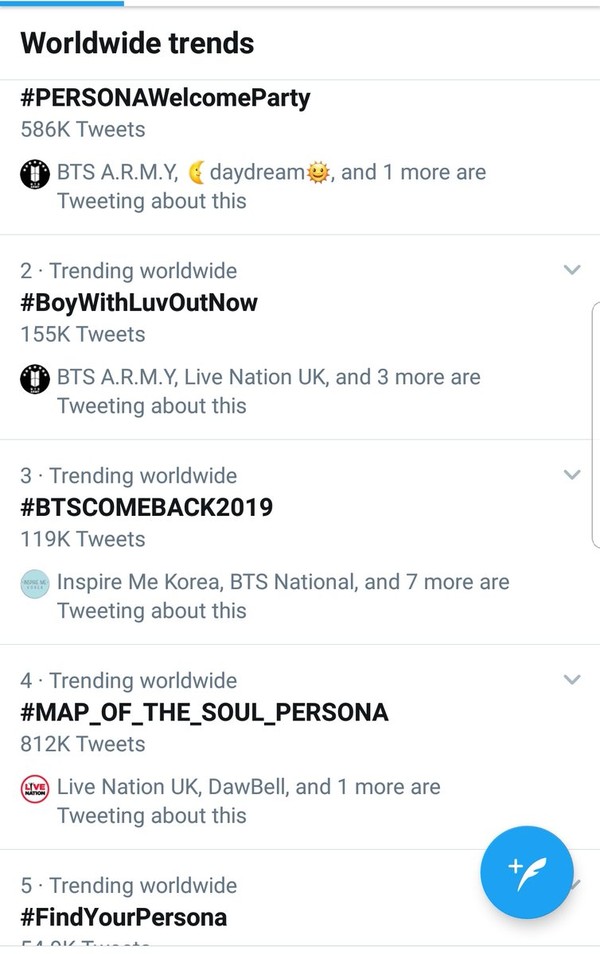
Task: Open the #BoyWithLuvOutNow hashtag
Action: (139, 302)
